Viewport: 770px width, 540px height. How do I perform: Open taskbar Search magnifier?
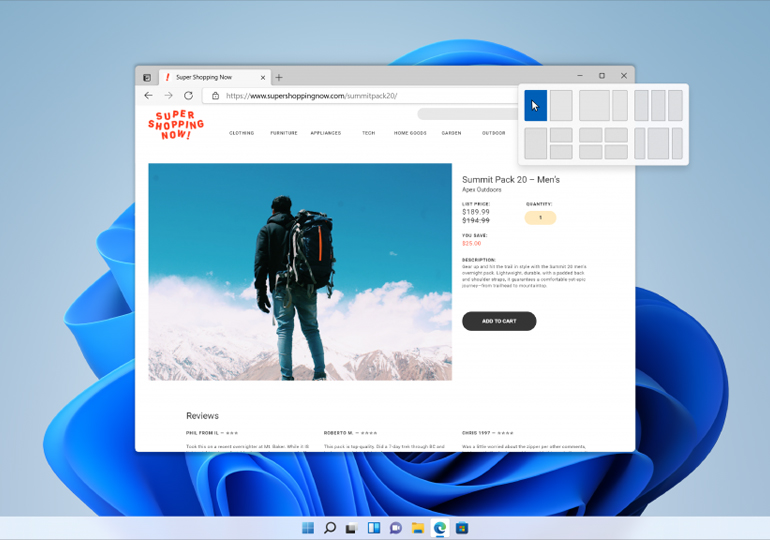(x=330, y=528)
